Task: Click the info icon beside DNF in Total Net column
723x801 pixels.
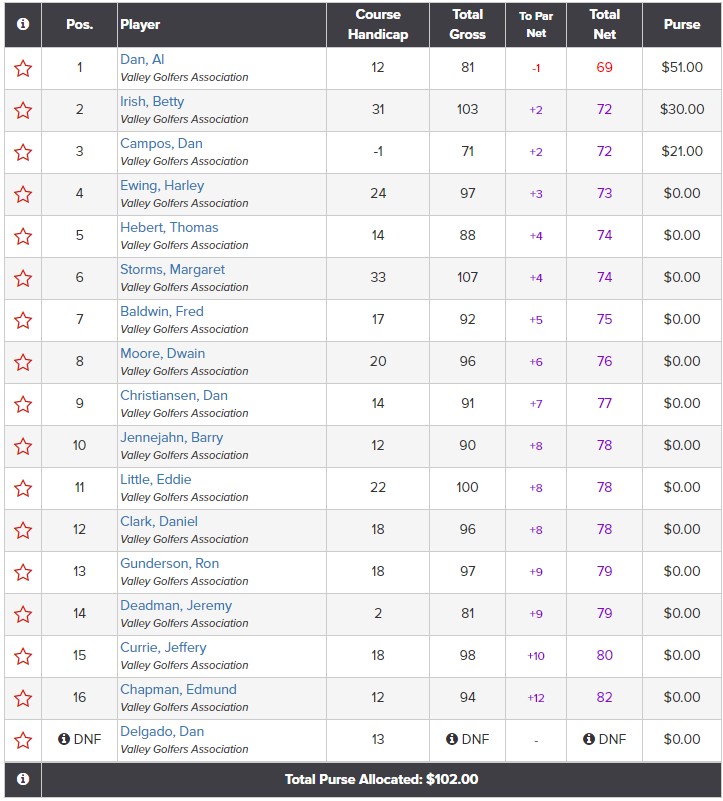Action: click(589, 739)
